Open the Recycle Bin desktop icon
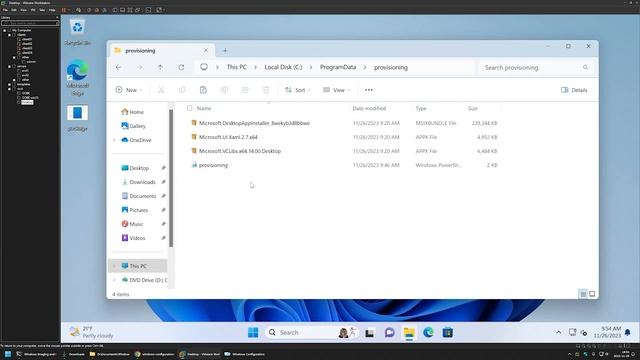 [78, 32]
